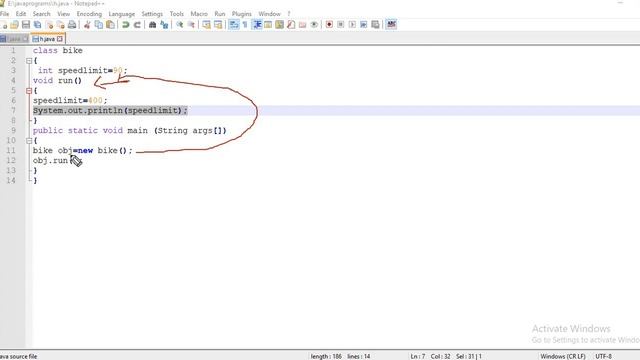Click the Zoom Out toolbar icon

191,25
